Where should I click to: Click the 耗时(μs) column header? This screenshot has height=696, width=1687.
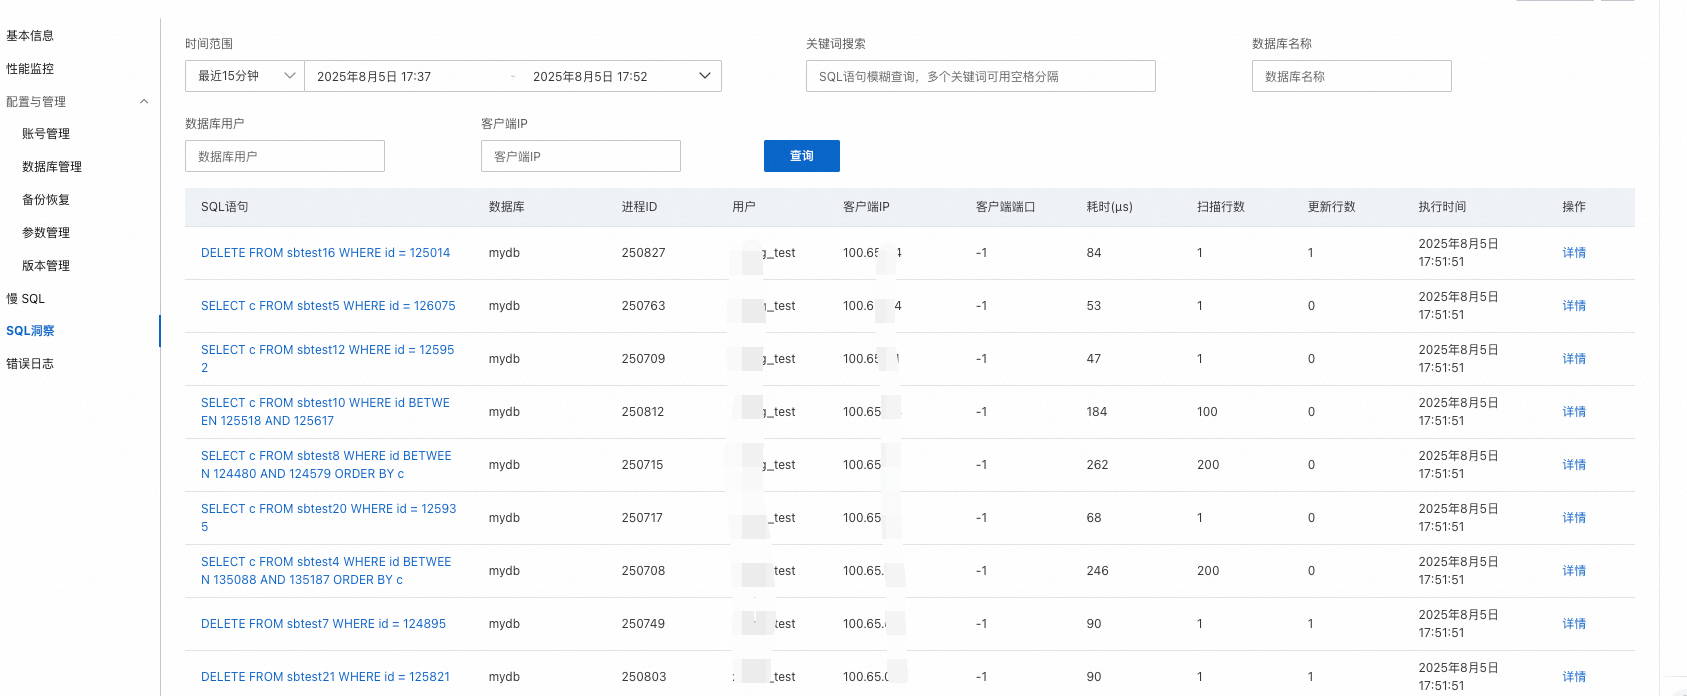tap(1110, 207)
